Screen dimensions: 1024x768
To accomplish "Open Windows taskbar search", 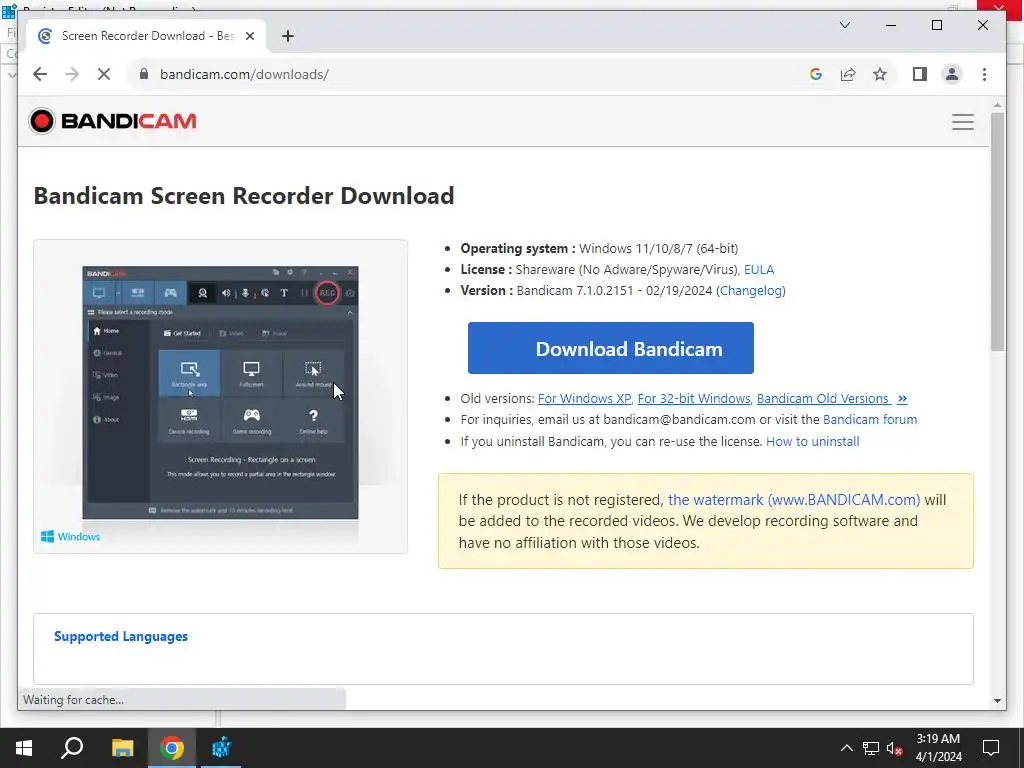I will coord(72,748).
